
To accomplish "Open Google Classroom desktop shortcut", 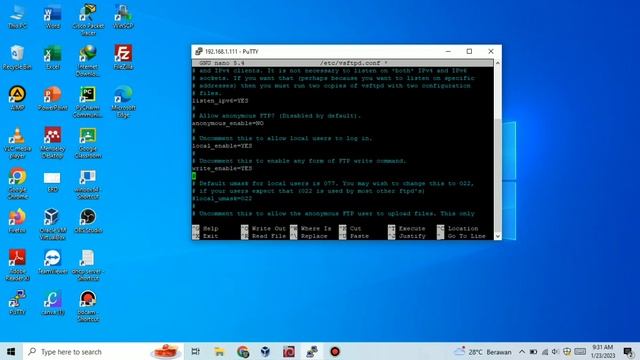I will coord(88,143).
